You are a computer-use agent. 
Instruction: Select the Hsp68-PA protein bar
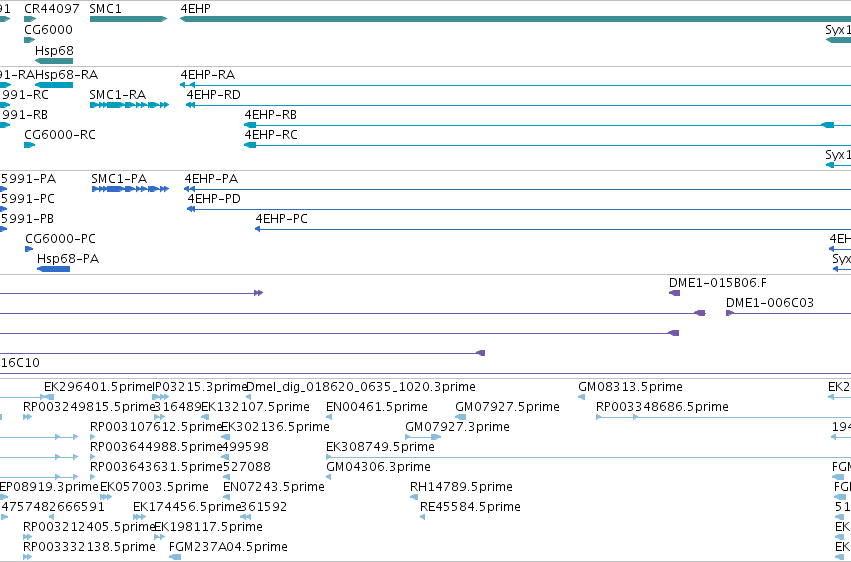pyautogui.click(x=53, y=269)
